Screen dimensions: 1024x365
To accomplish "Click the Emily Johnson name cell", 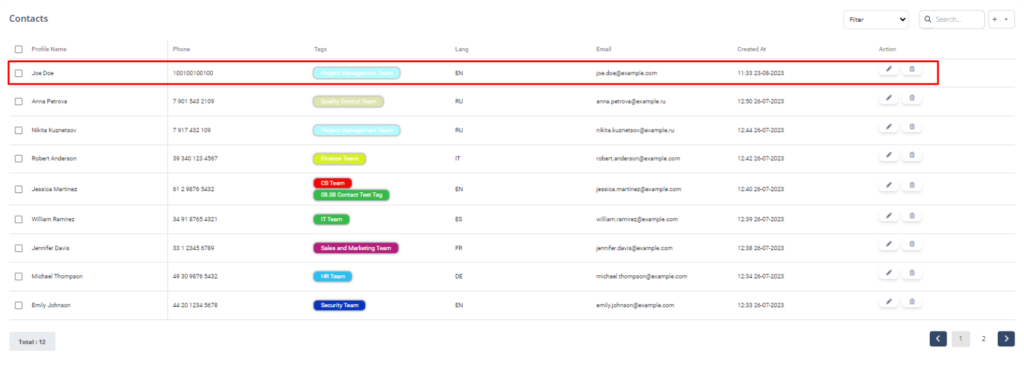I will [51, 306].
